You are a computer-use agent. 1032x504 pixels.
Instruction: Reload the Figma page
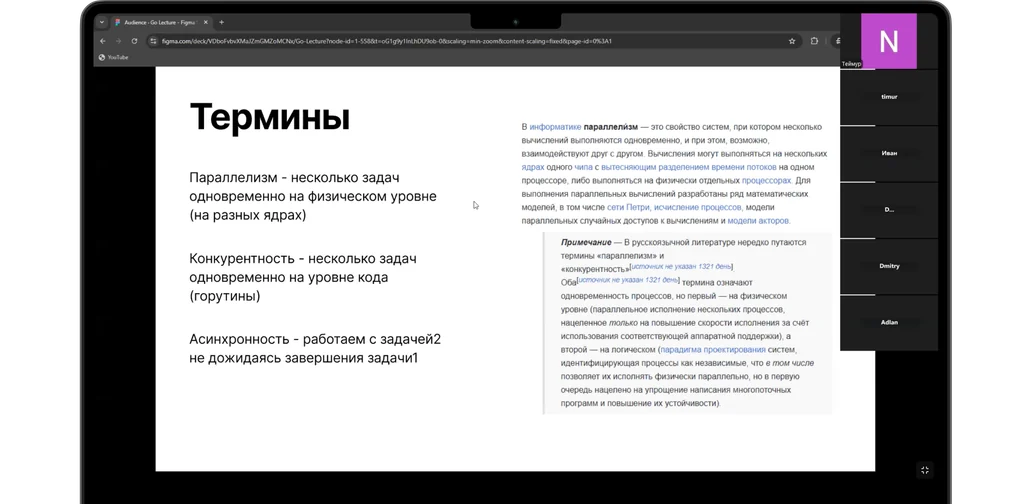coord(134,41)
